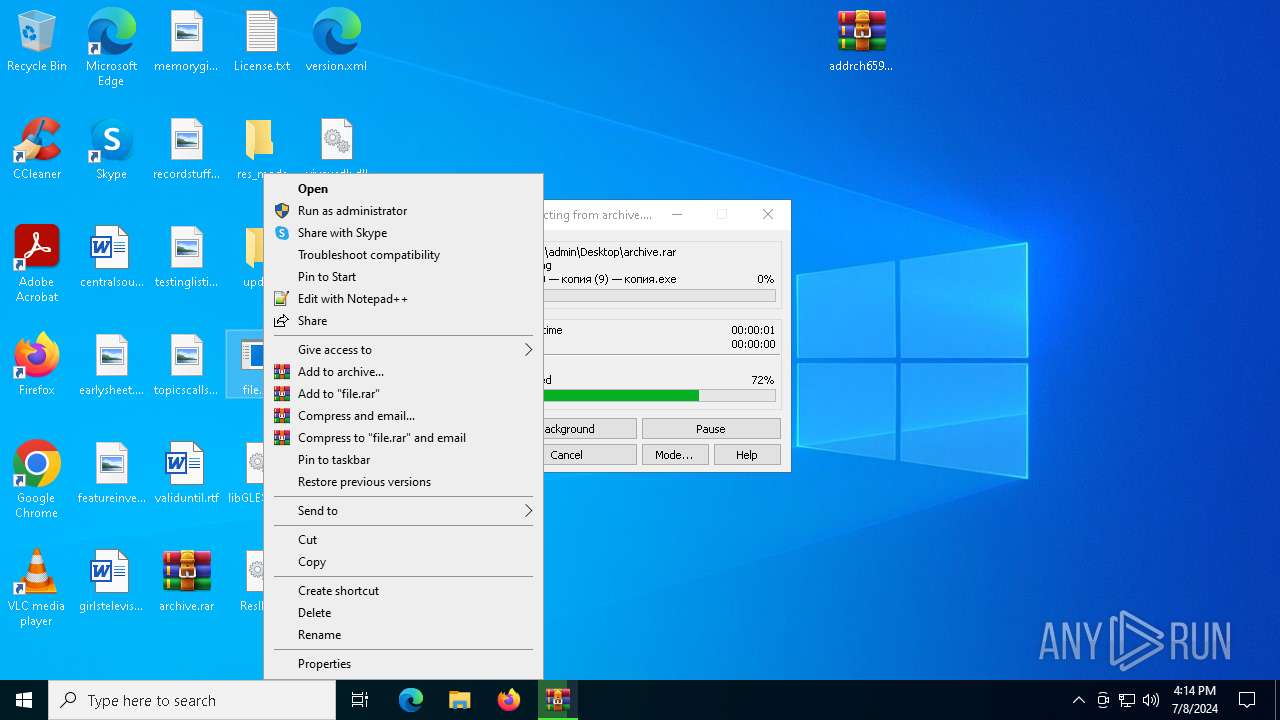Choose Rename in the context menu

point(403,635)
